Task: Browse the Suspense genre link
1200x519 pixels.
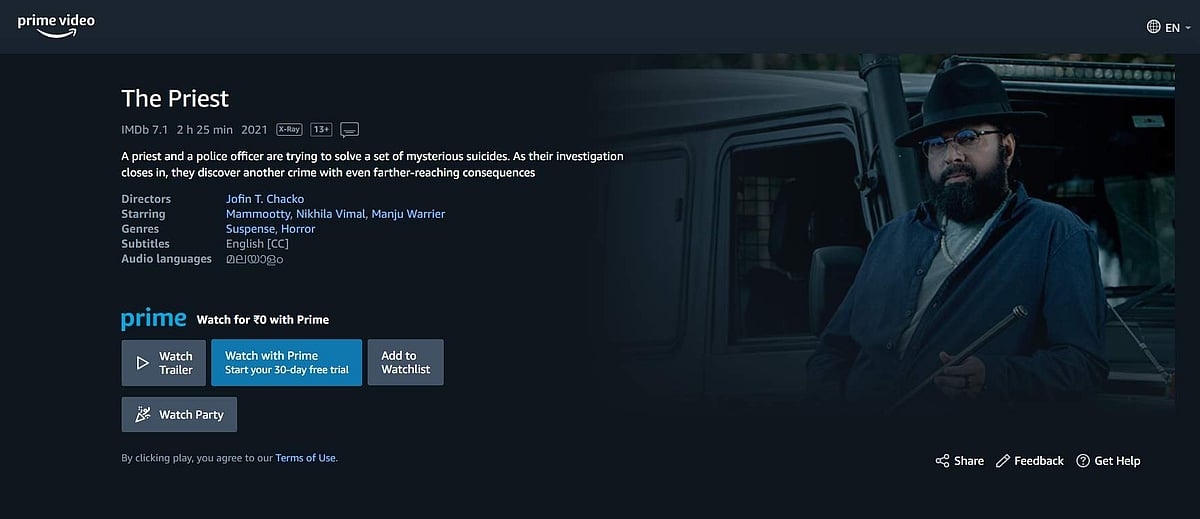Action: (251, 229)
